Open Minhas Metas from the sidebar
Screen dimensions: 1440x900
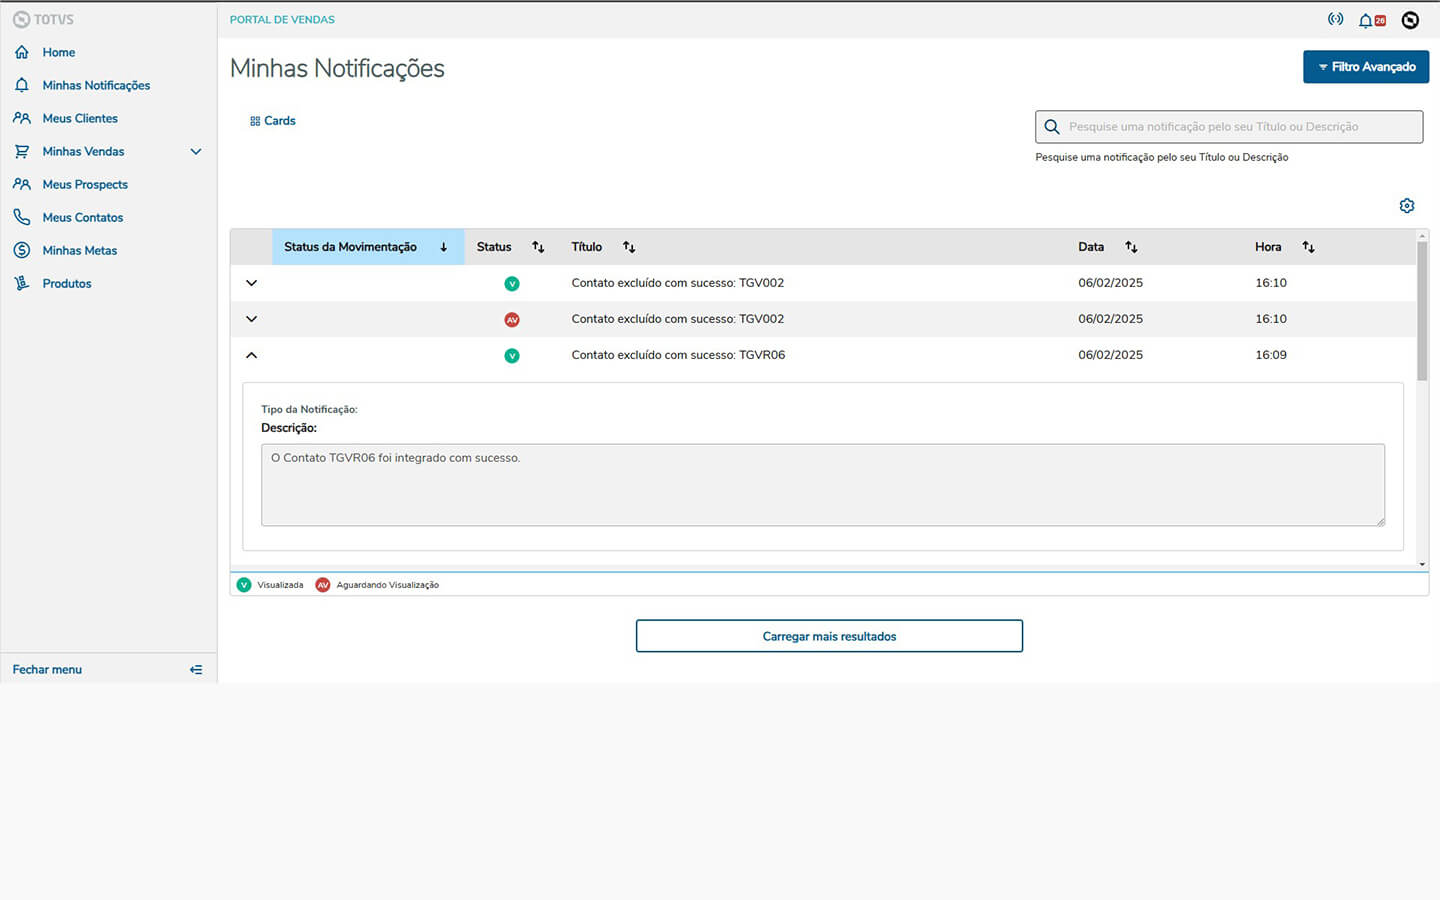(x=79, y=250)
